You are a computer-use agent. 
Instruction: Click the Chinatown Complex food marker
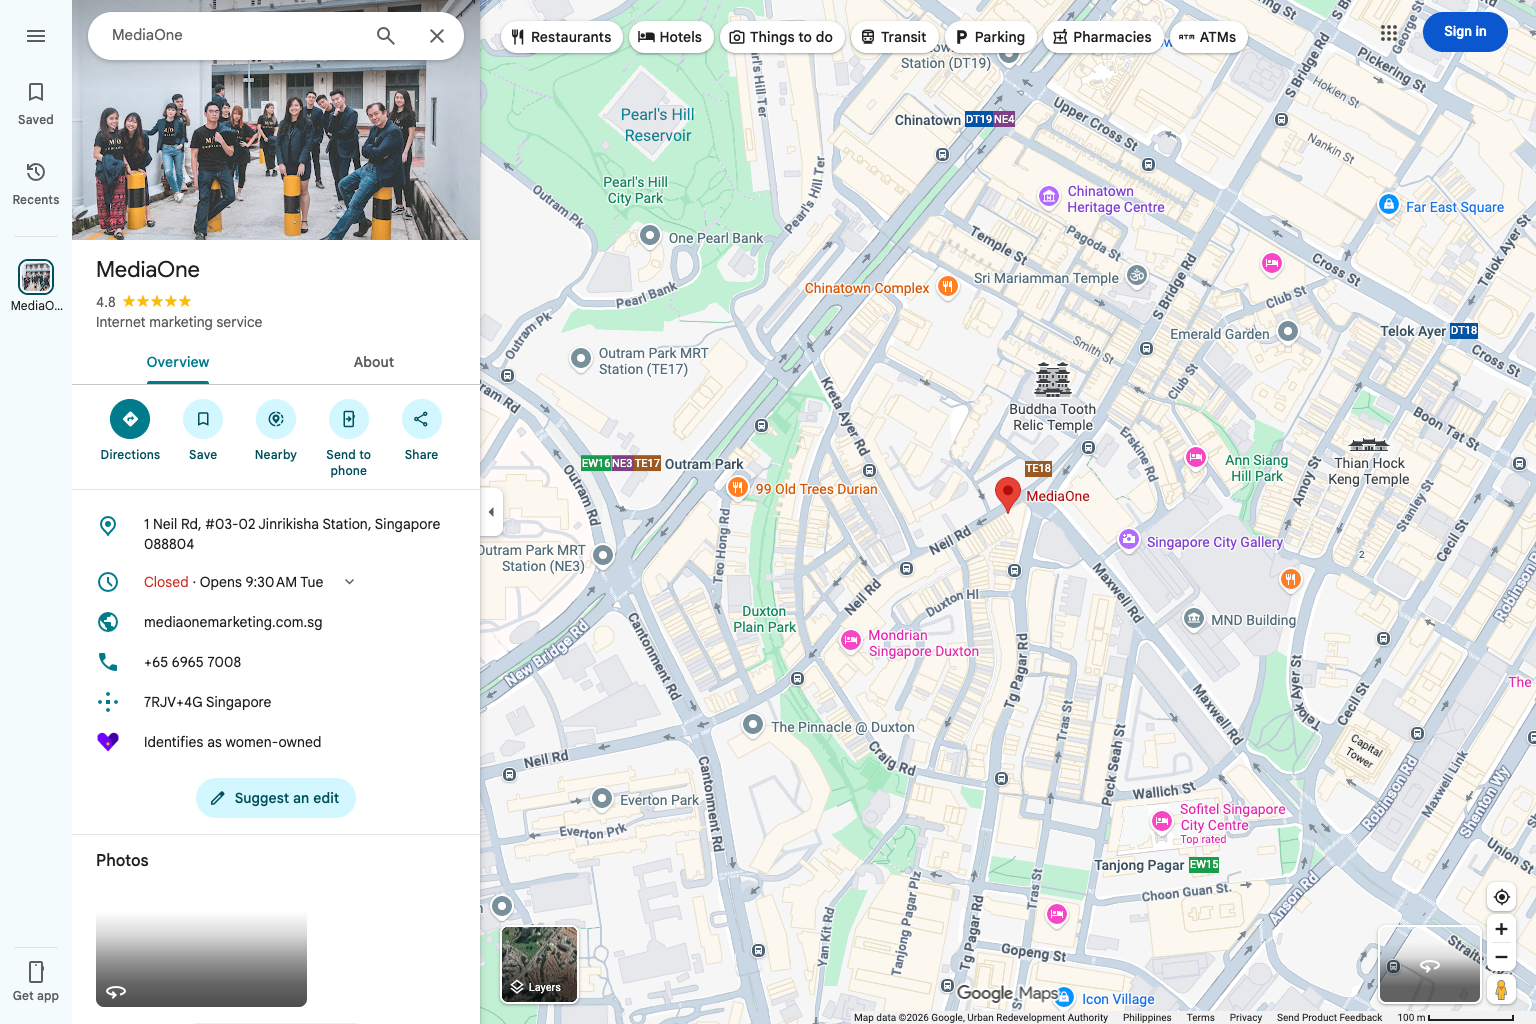[948, 287]
